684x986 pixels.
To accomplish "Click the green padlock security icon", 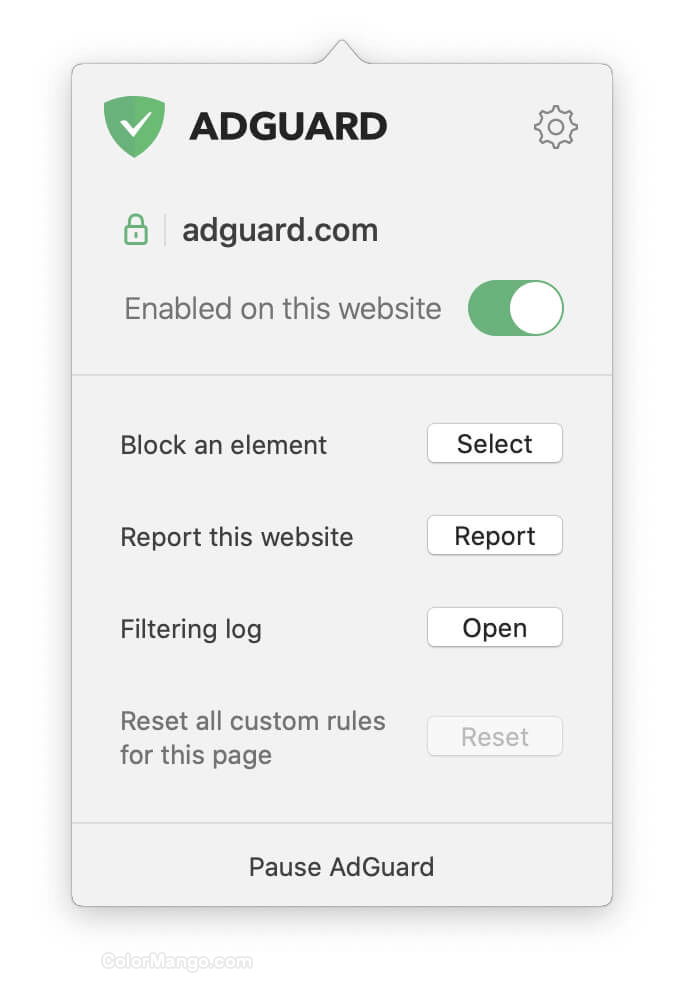I will pyautogui.click(x=135, y=229).
